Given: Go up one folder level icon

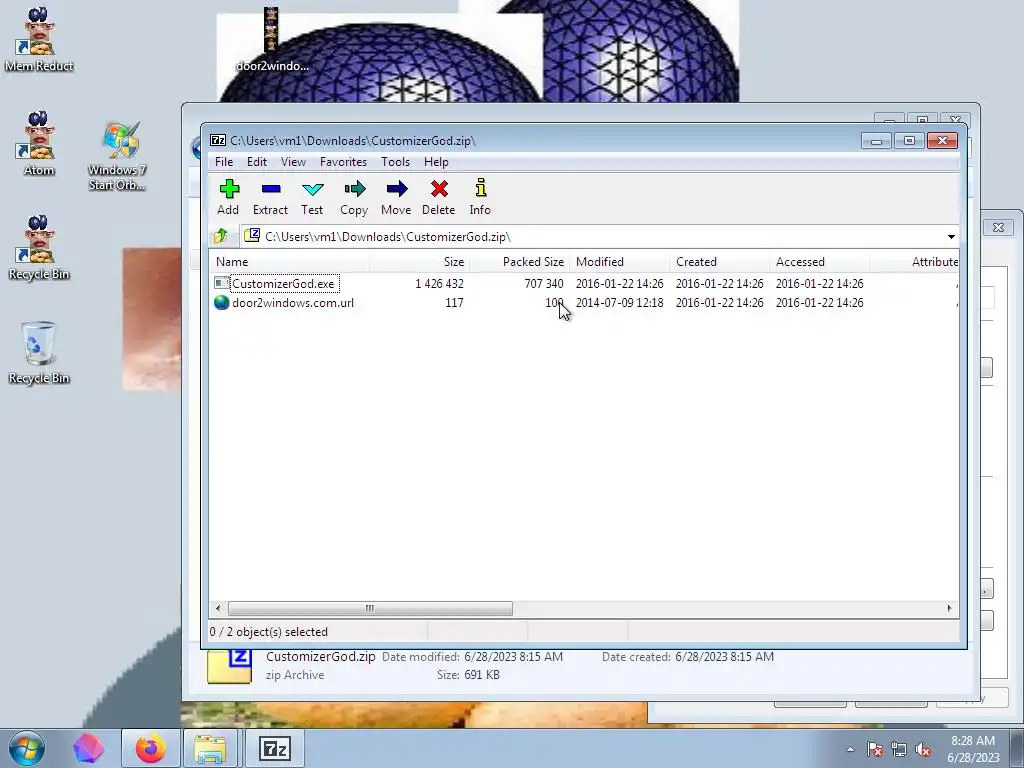Looking at the screenshot, I should [221, 236].
